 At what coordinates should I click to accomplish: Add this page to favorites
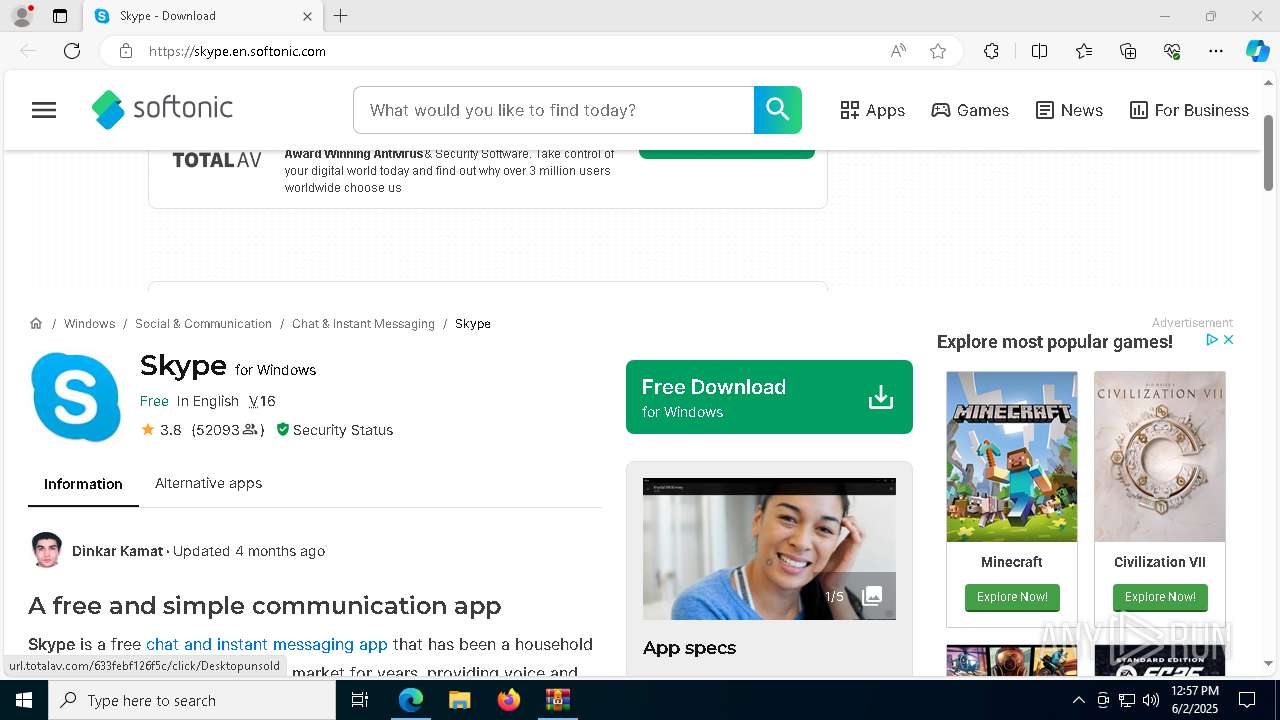pos(938,51)
